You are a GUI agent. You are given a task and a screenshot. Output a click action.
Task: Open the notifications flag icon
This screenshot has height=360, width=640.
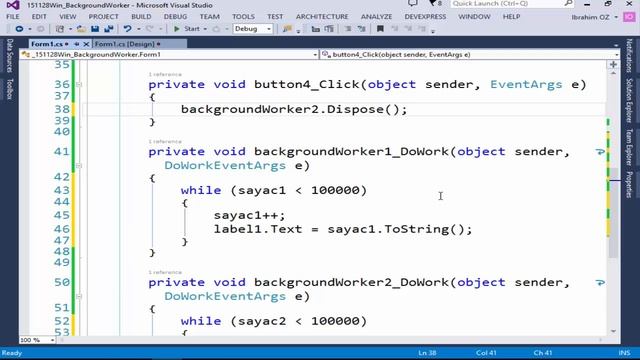tap(433, 4)
